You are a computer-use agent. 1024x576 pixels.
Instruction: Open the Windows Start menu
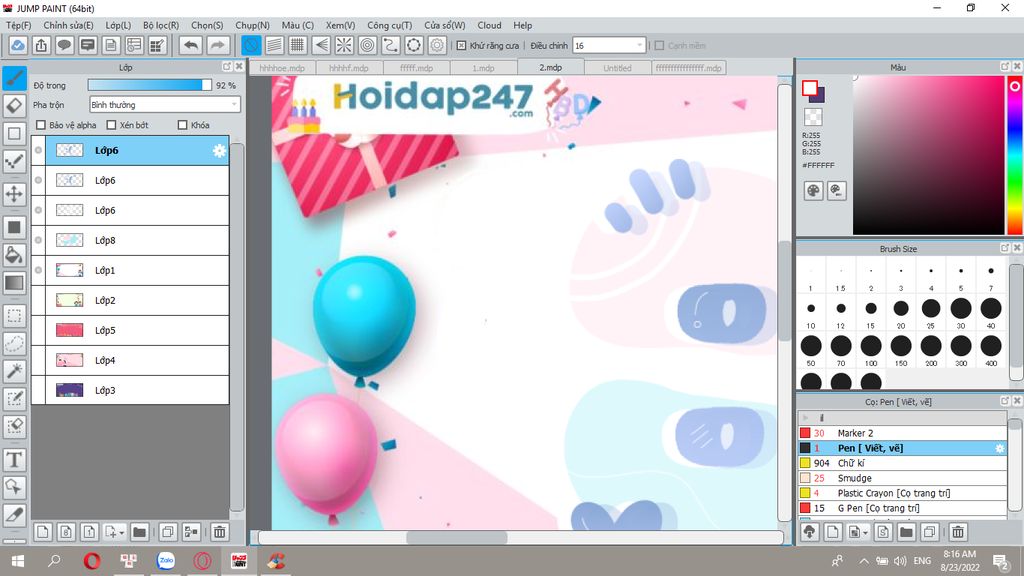18,561
